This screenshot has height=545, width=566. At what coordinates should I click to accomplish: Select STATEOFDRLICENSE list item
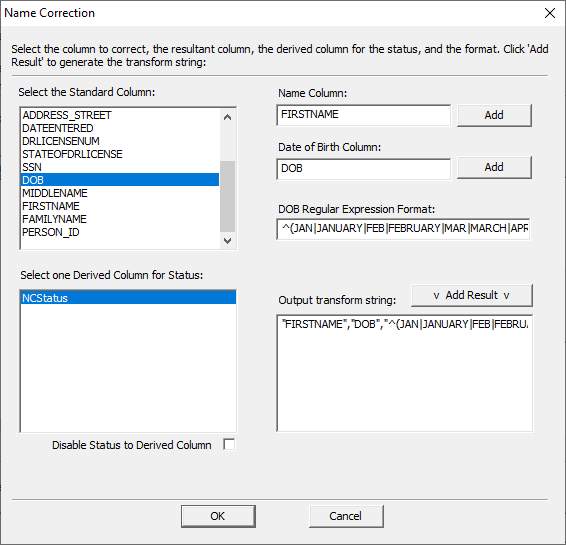tap(120, 154)
